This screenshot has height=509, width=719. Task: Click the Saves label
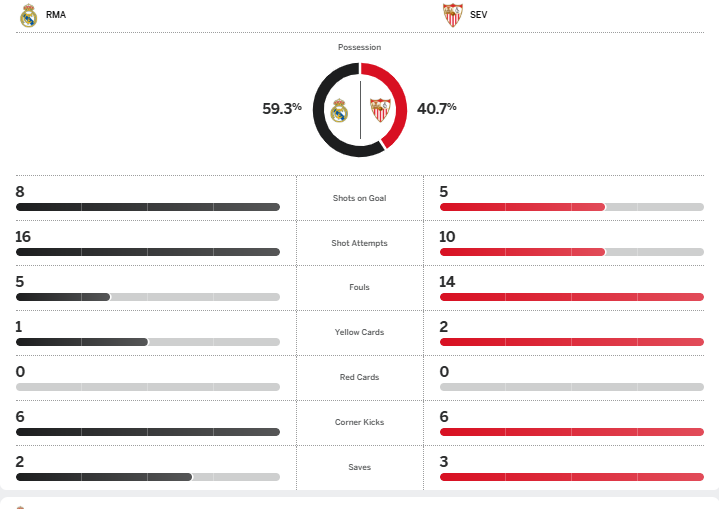pyautogui.click(x=360, y=467)
